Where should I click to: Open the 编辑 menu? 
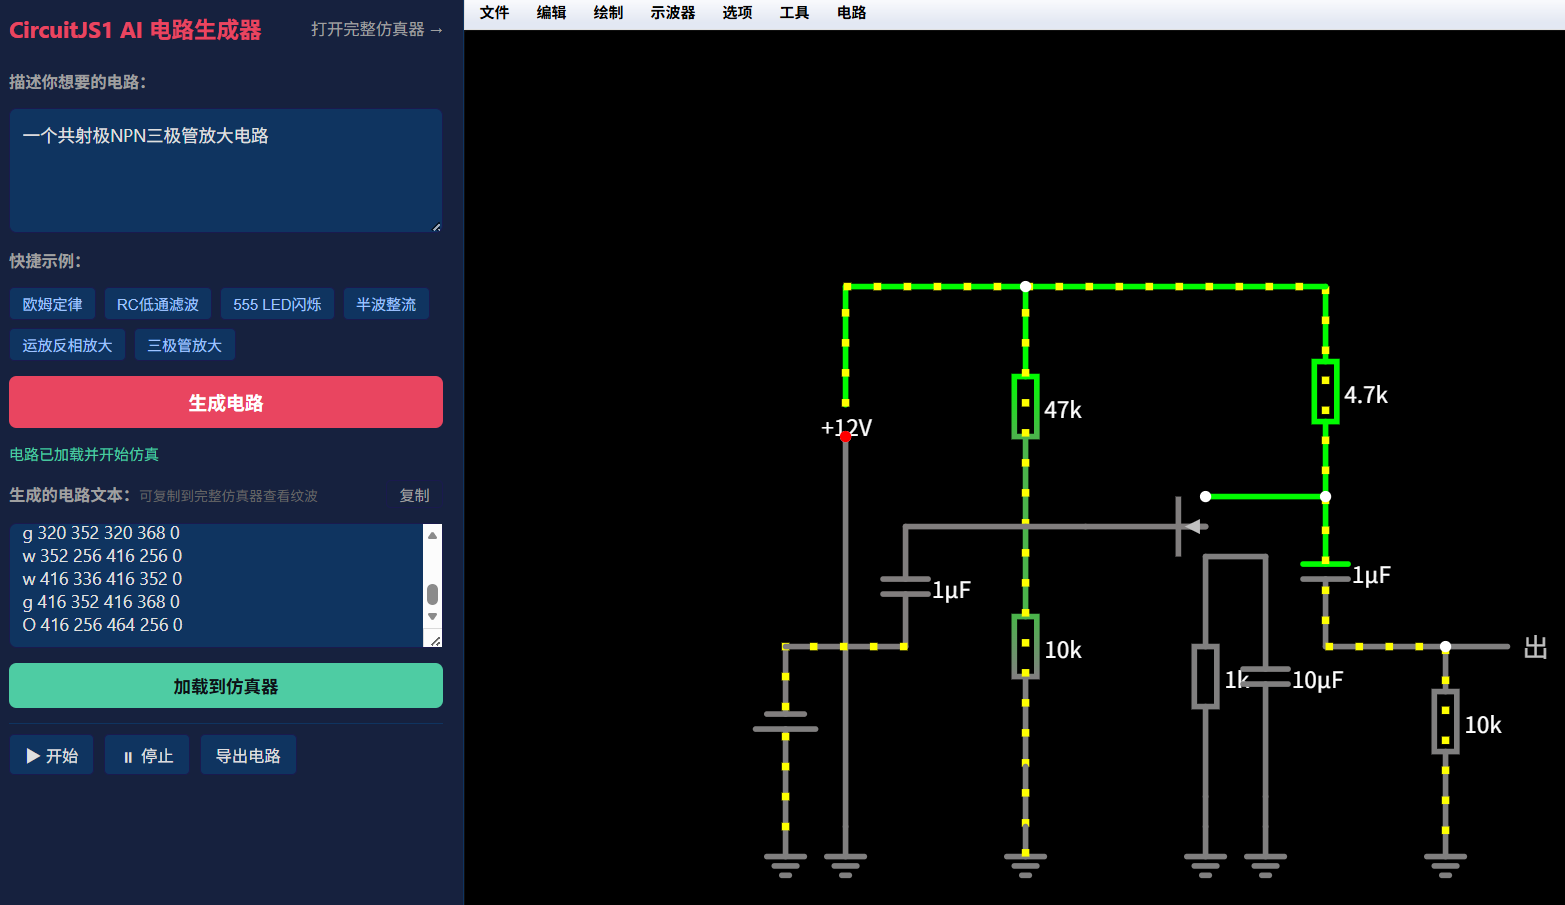(x=551, y=13)
